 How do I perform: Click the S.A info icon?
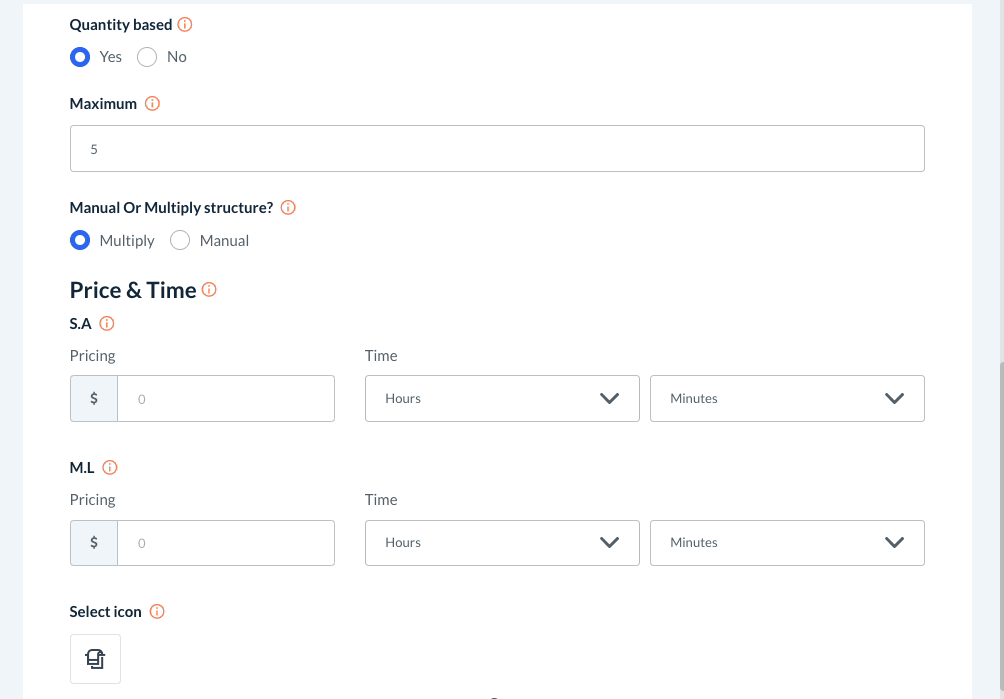tap(107, 323)
